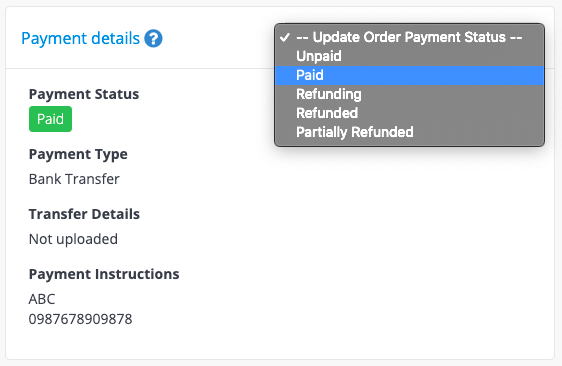Click the Transfer Details label
Viewport: 562px width, 366px height.
click(84, 214)
